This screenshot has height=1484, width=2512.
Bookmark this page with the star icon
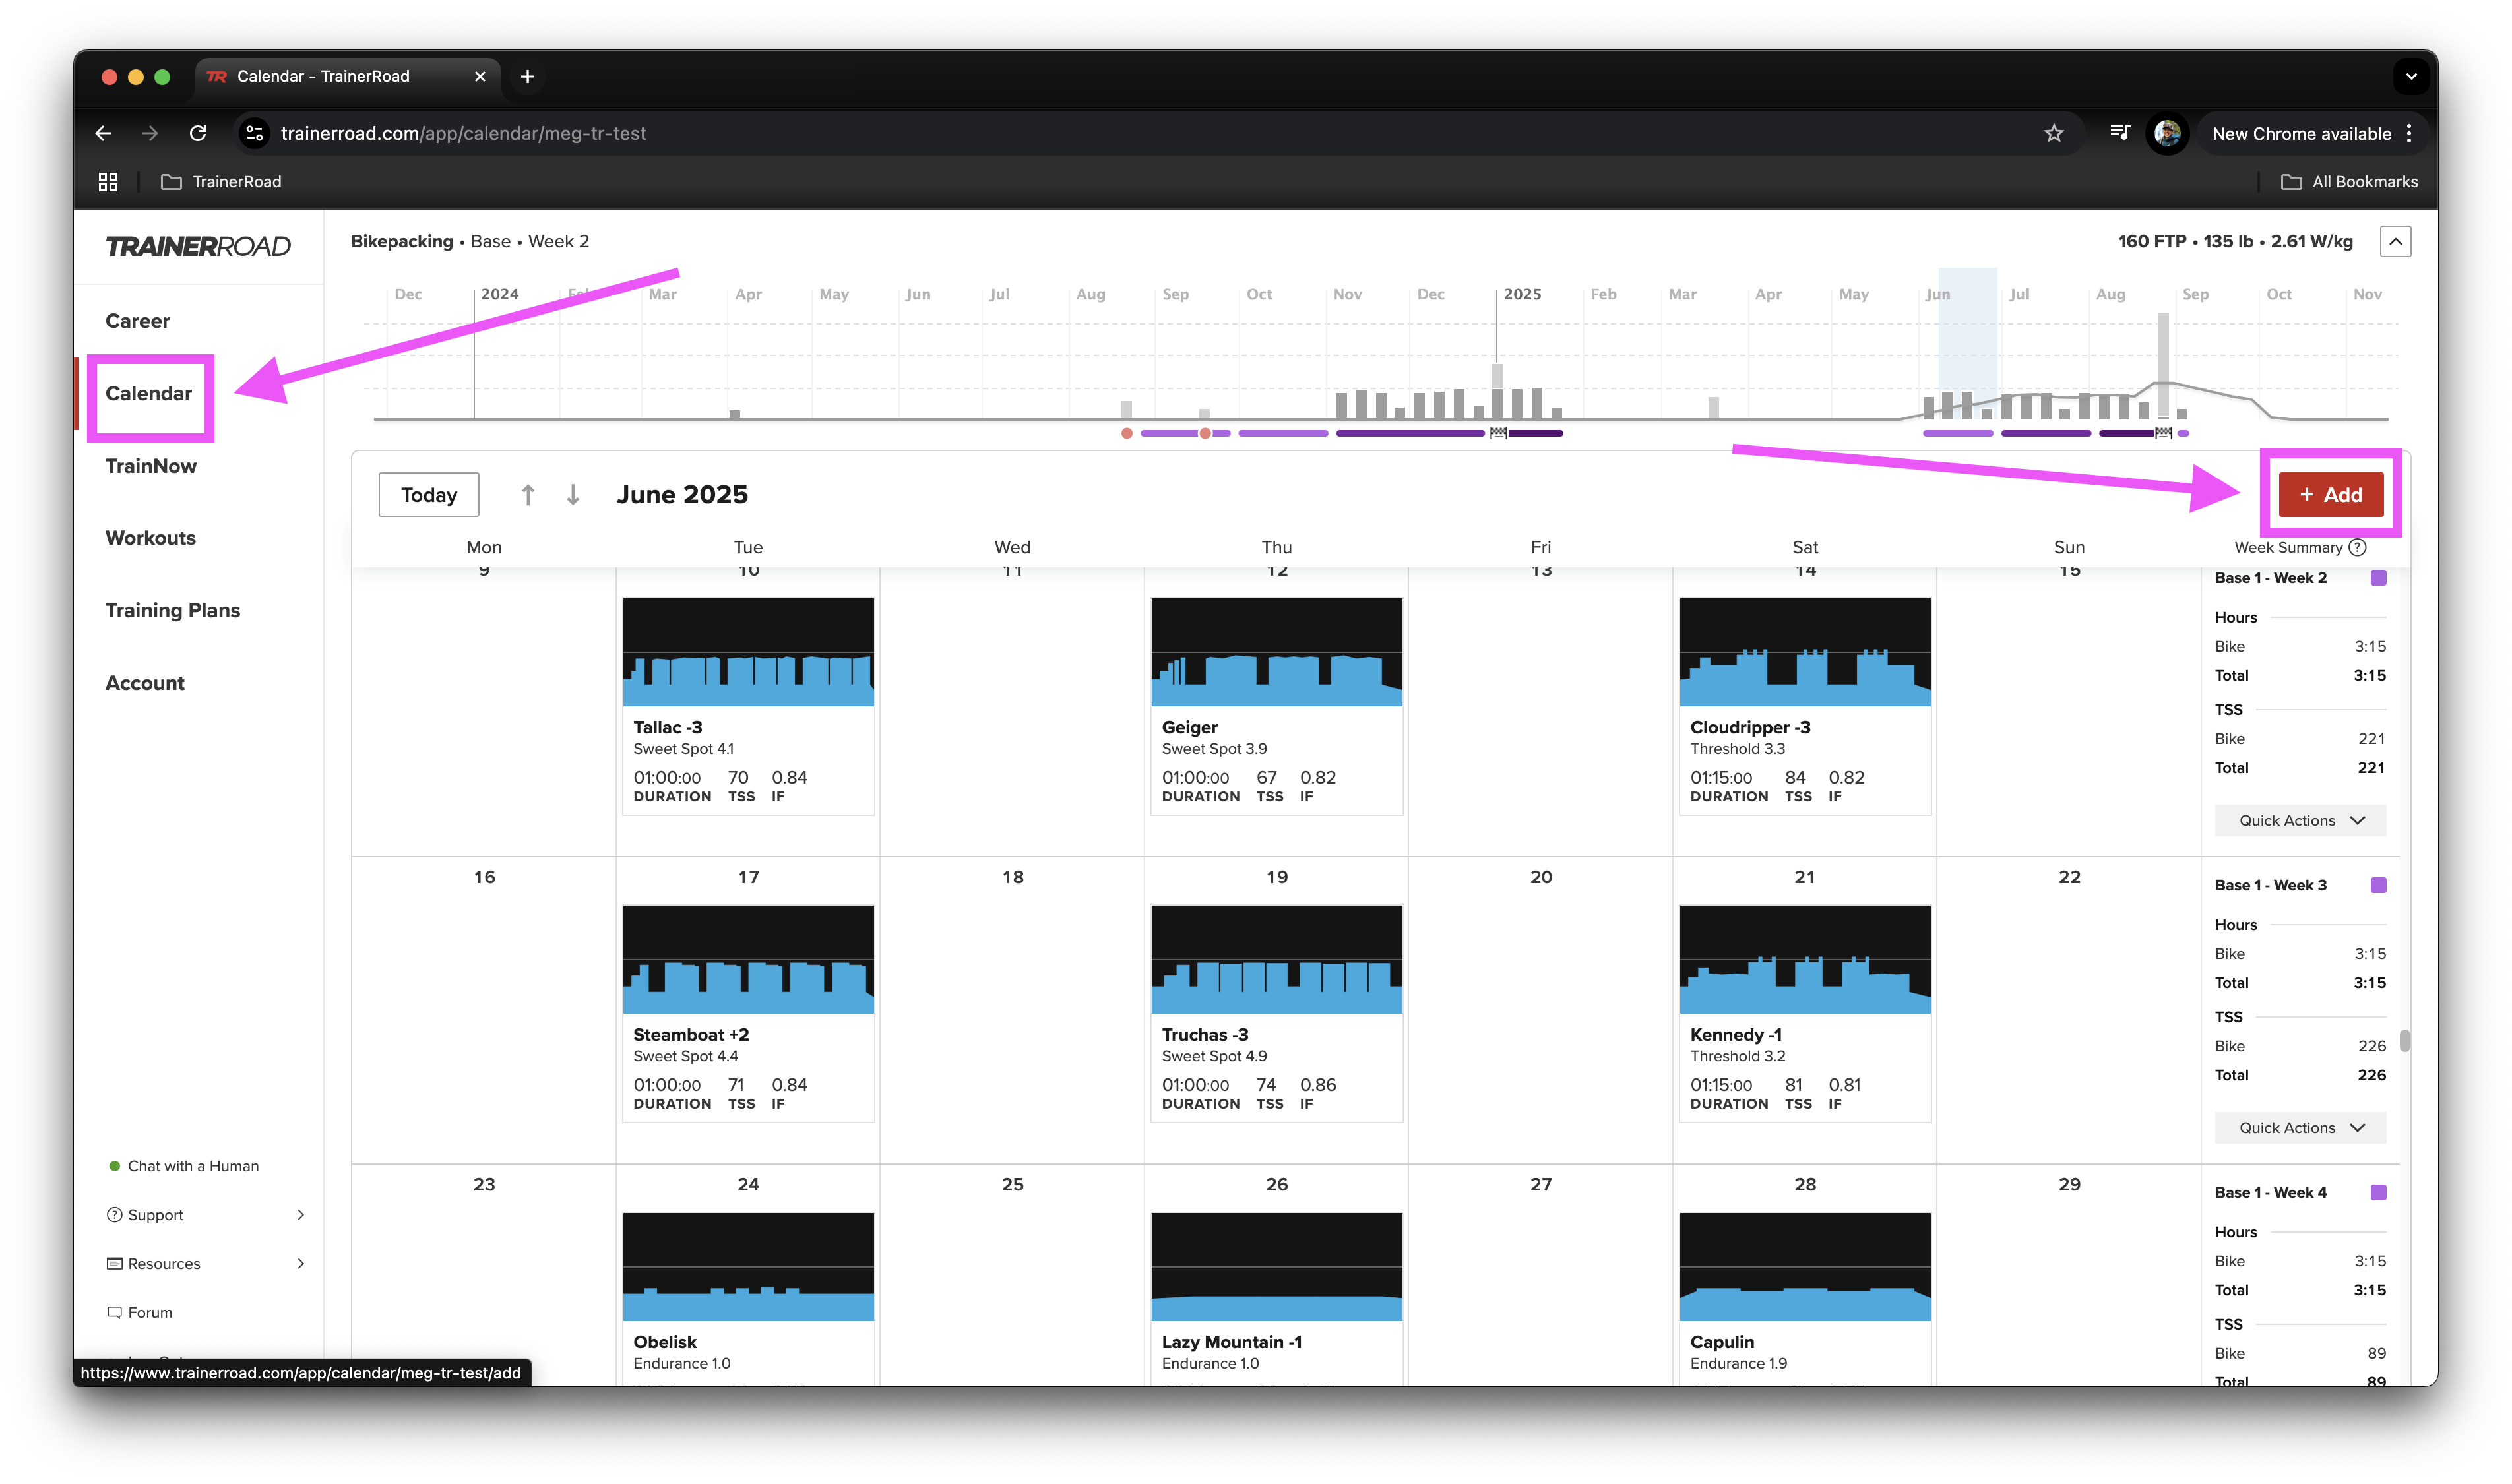coord(2054,133)
